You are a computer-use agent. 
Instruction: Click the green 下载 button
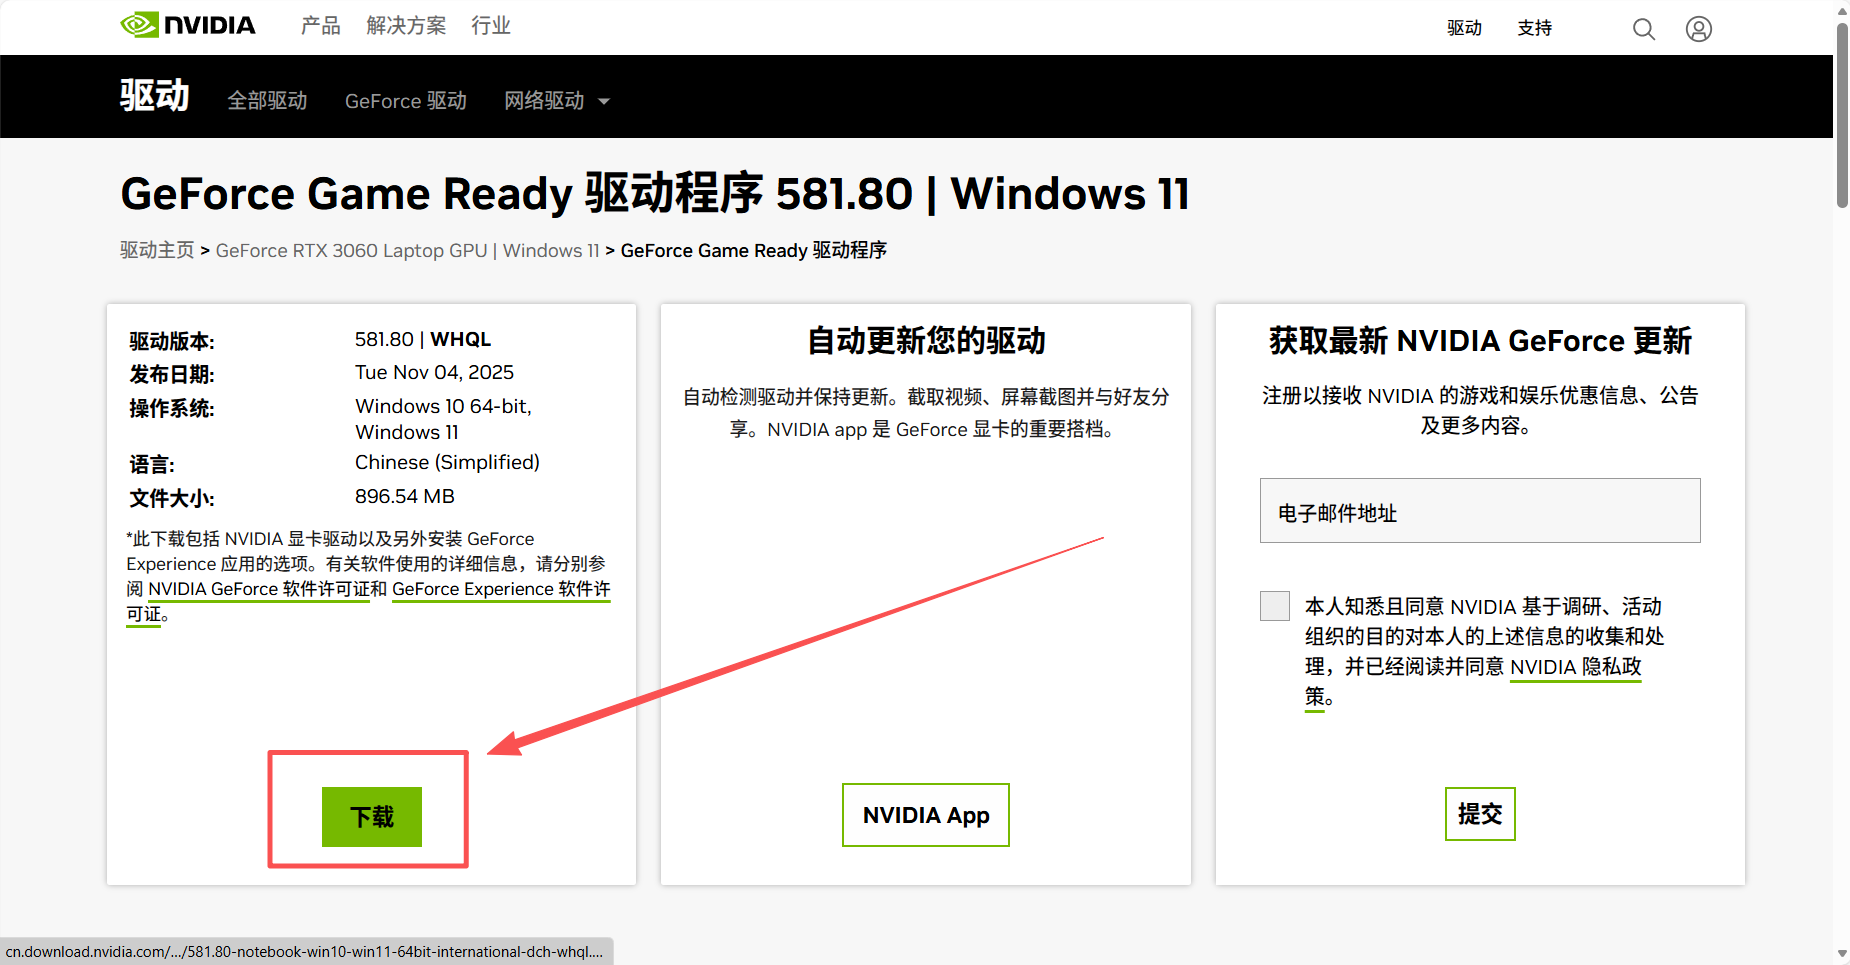click(x=372, y=817)
